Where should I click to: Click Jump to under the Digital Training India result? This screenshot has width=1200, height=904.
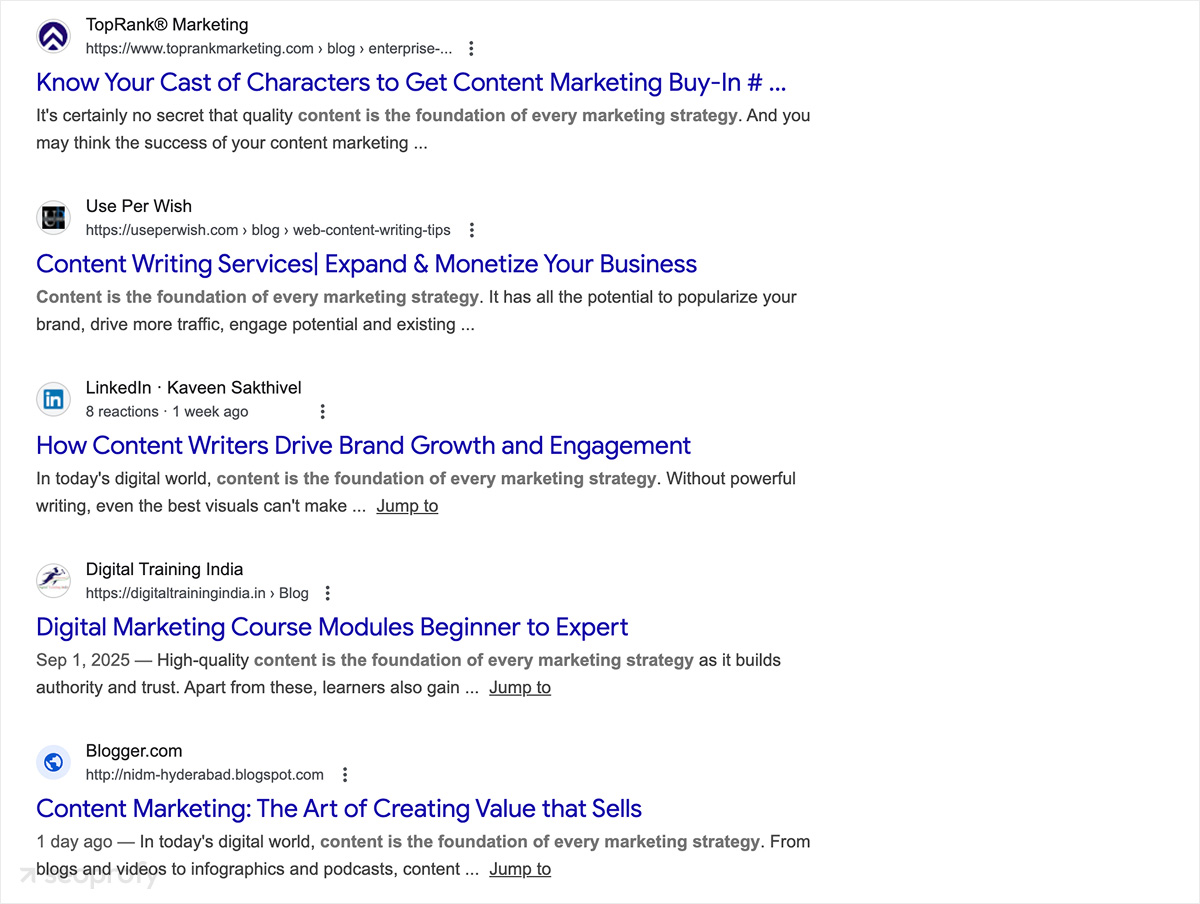pos(520,687)
